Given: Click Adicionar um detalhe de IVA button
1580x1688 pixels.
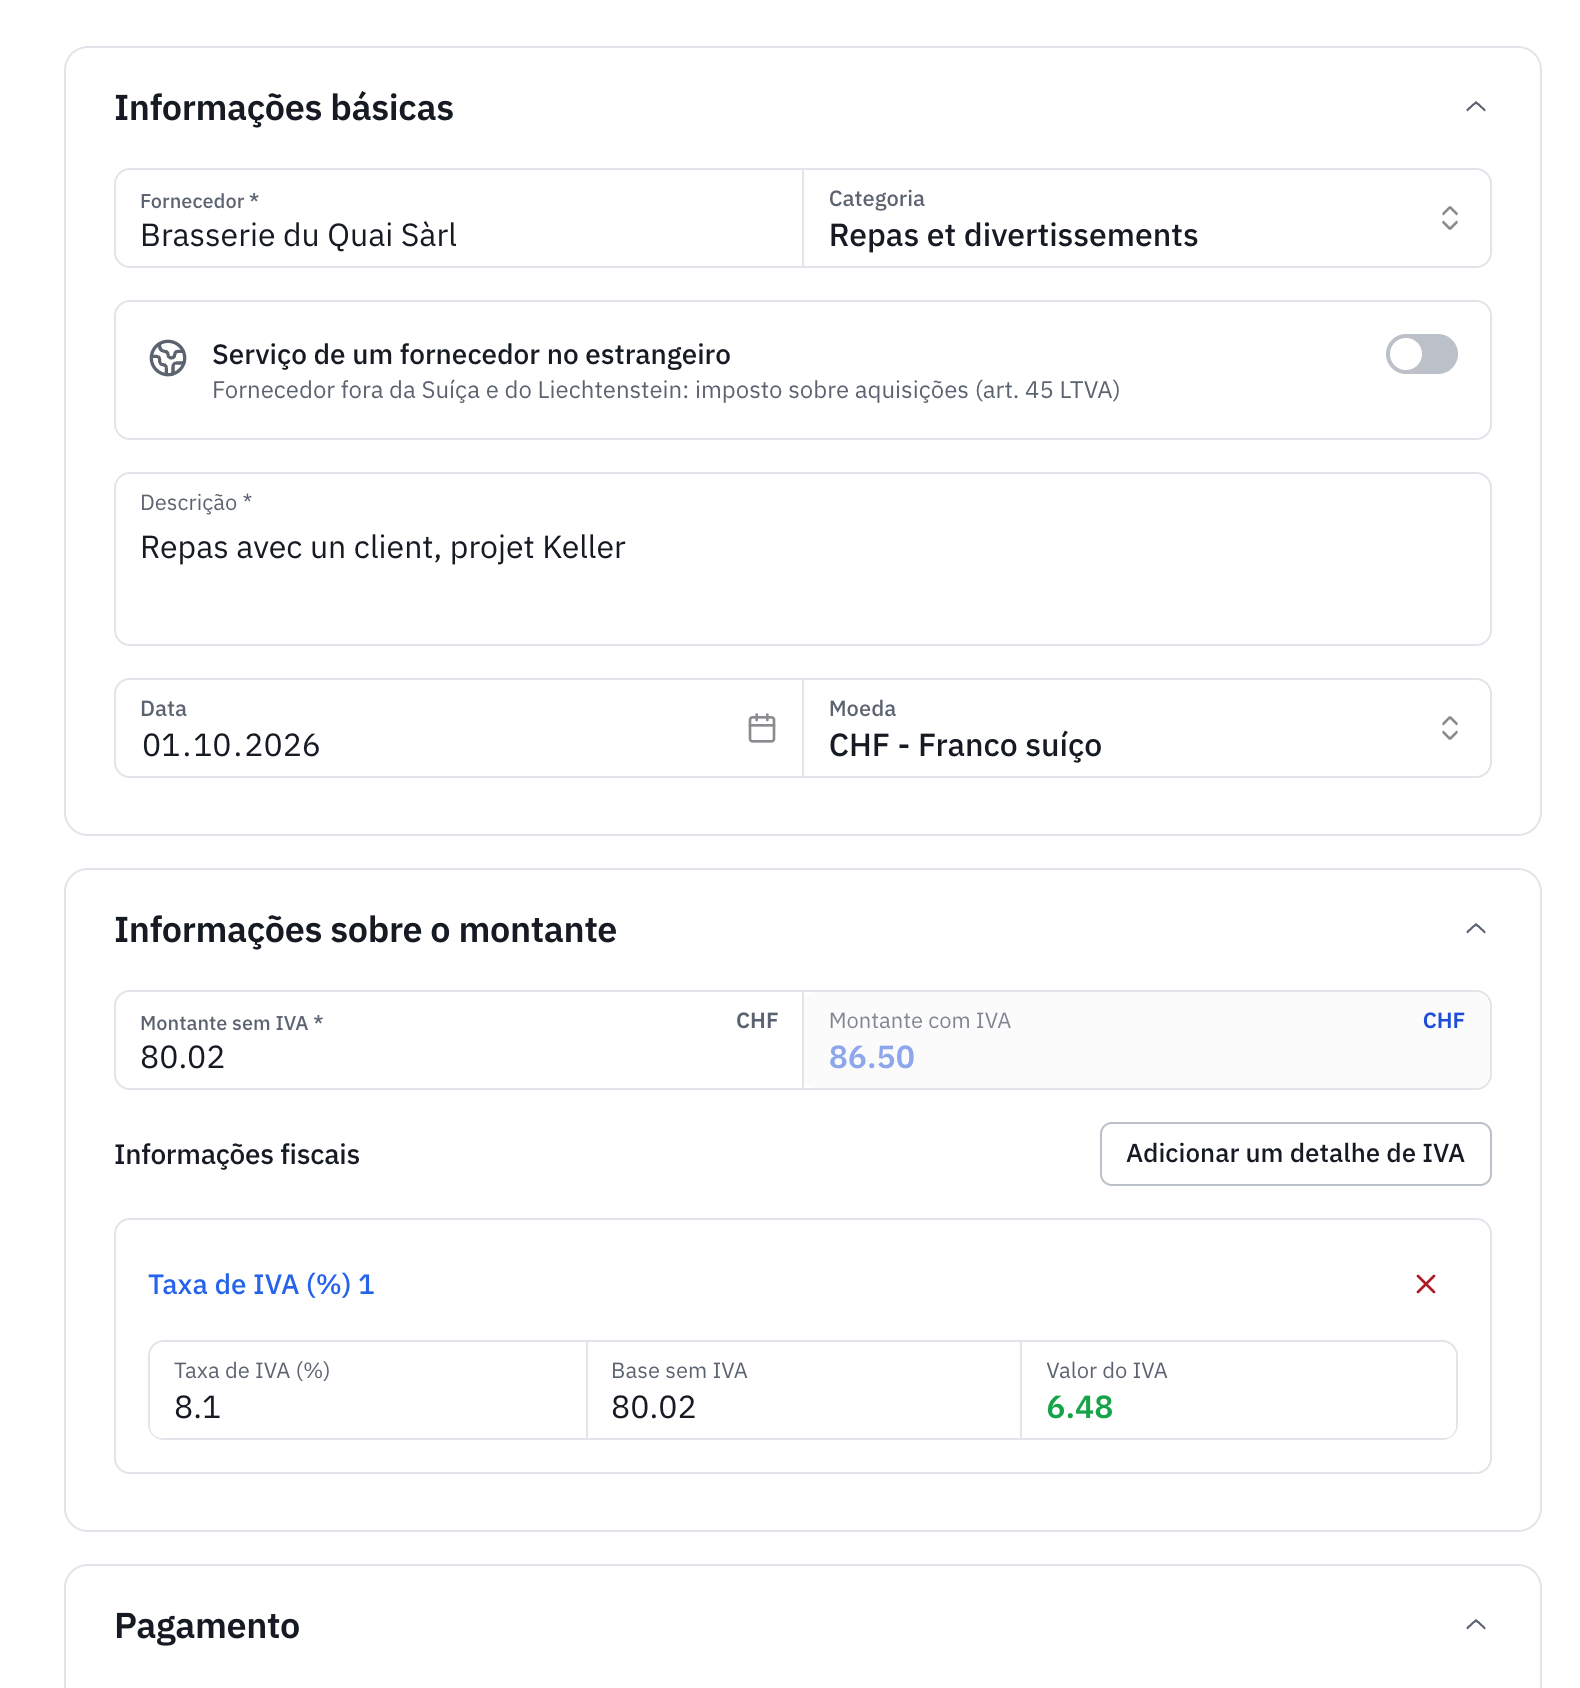Looking at the screenshot, I should tap(1295, 1154).
